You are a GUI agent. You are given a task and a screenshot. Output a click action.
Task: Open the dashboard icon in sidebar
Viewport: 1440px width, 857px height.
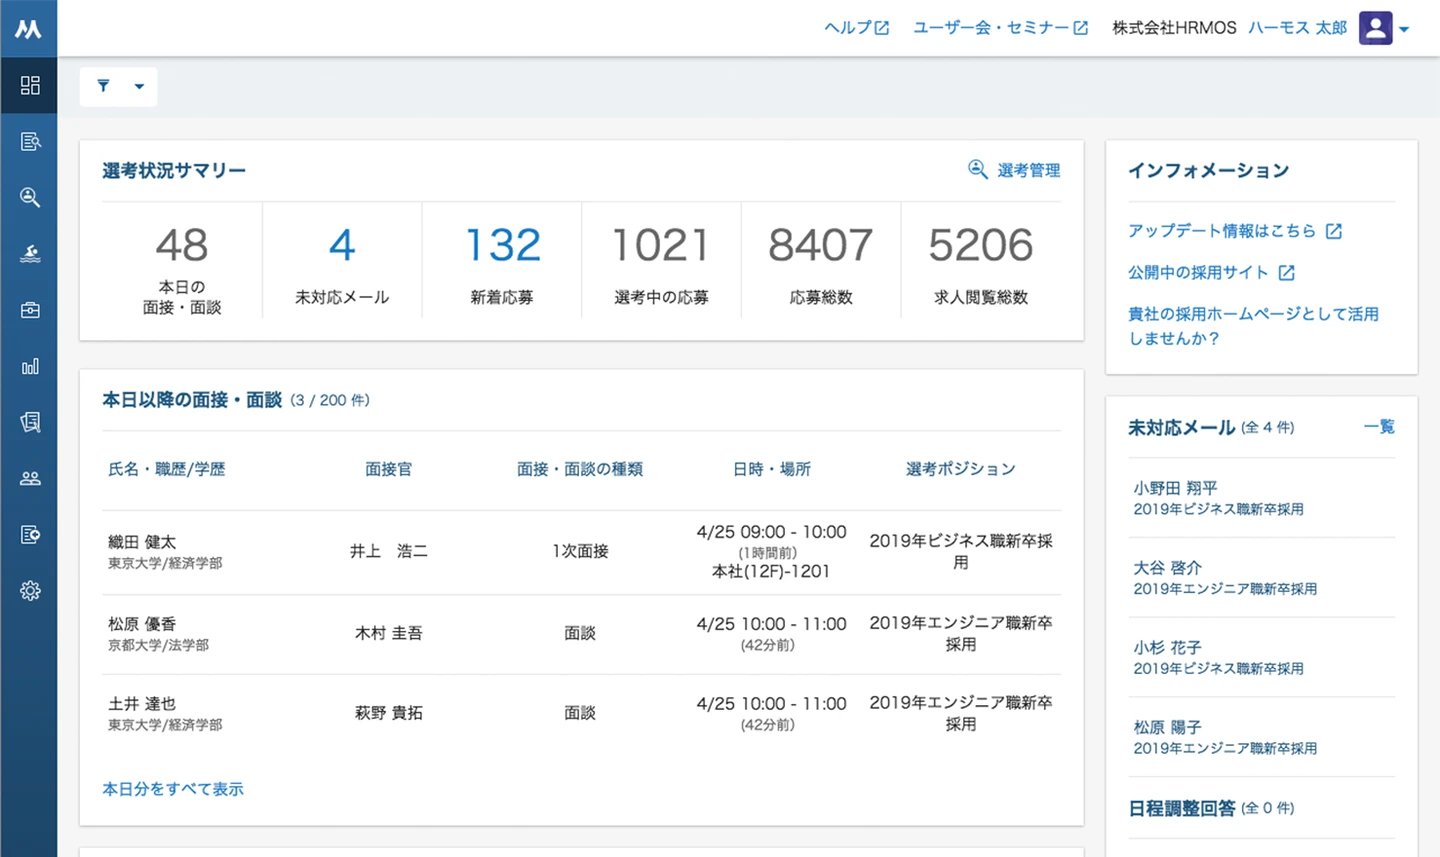[x=30, y=85]
